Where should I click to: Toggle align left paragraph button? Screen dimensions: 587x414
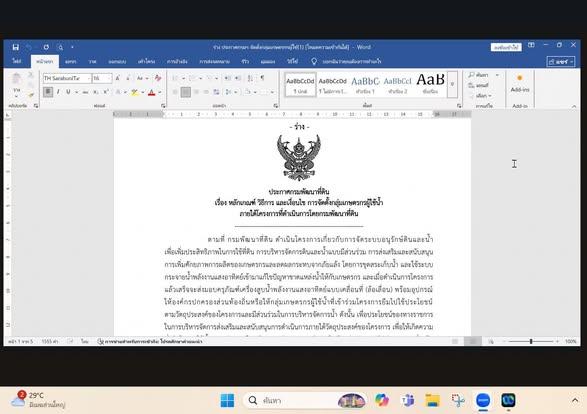pyautogui.click(x=175, y=92)
